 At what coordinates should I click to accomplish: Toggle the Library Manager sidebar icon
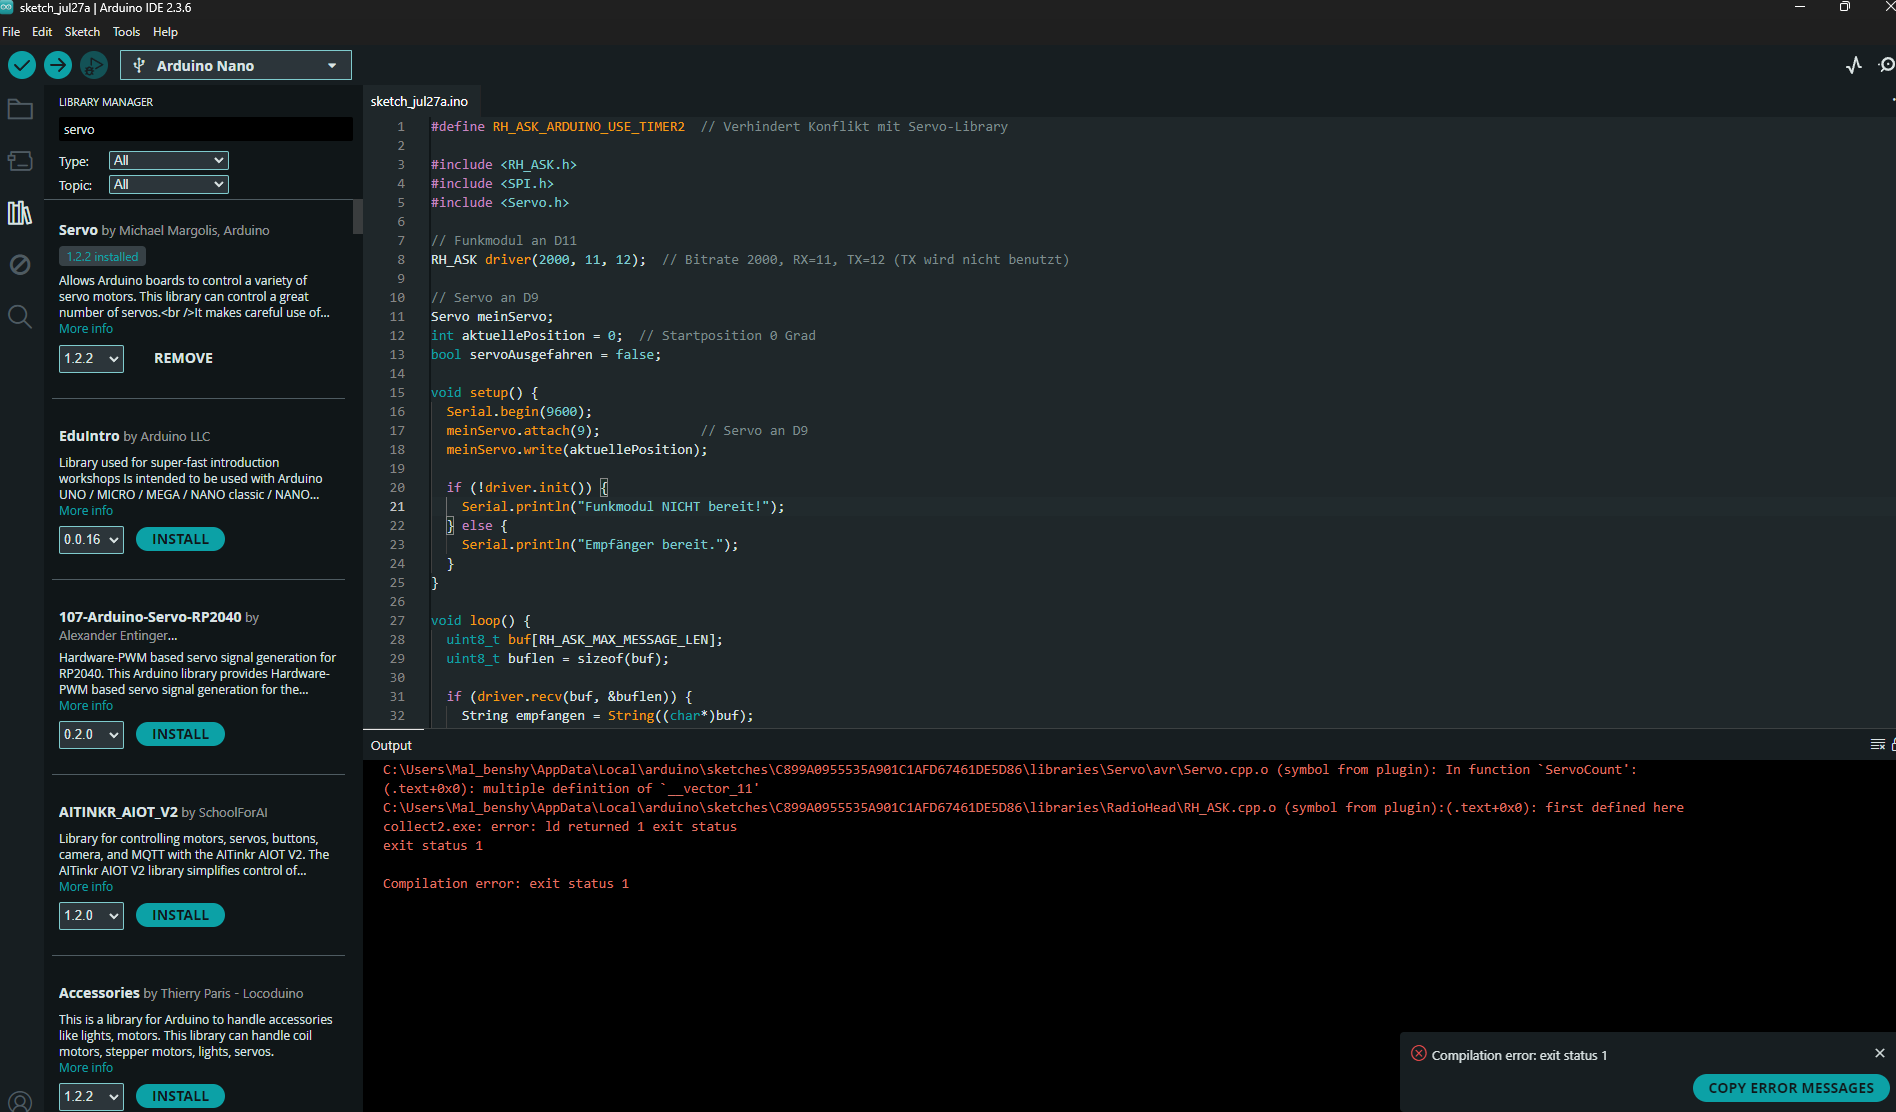(x=20, y=213)
